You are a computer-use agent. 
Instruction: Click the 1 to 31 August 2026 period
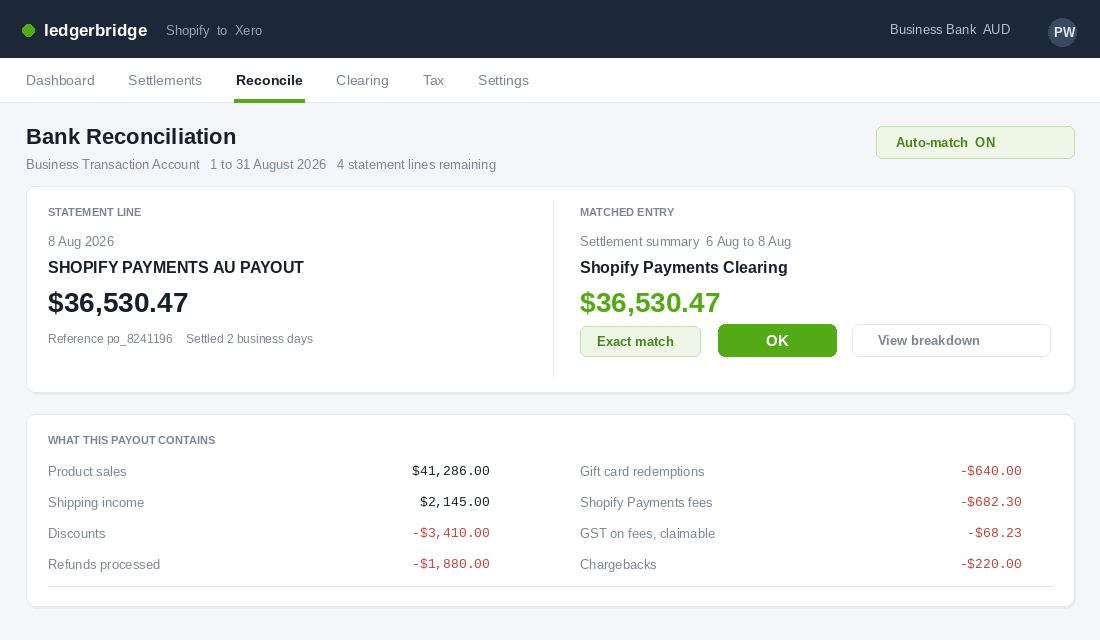coord(268,164)
